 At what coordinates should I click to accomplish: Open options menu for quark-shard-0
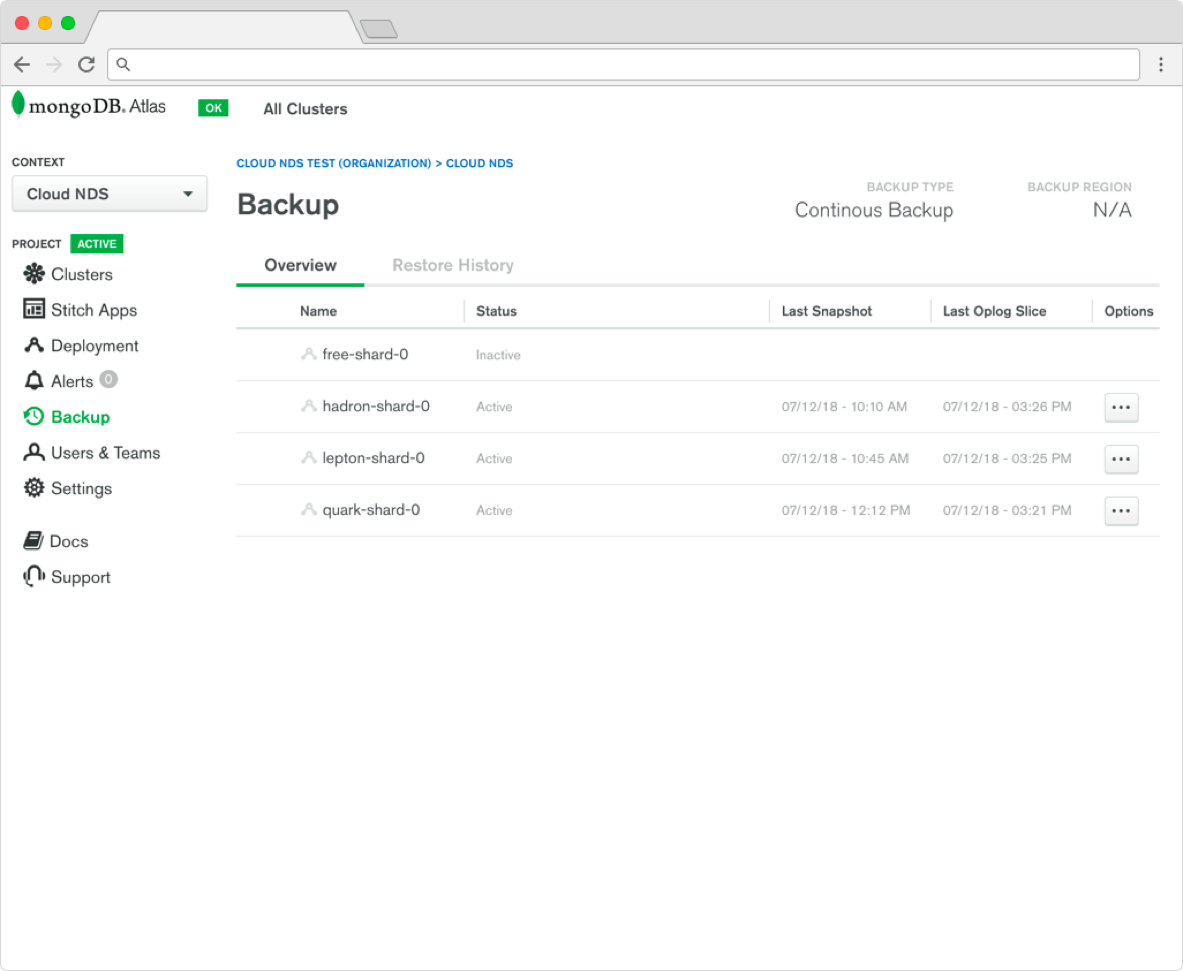pyautogui.click(x=1121, y=511)
